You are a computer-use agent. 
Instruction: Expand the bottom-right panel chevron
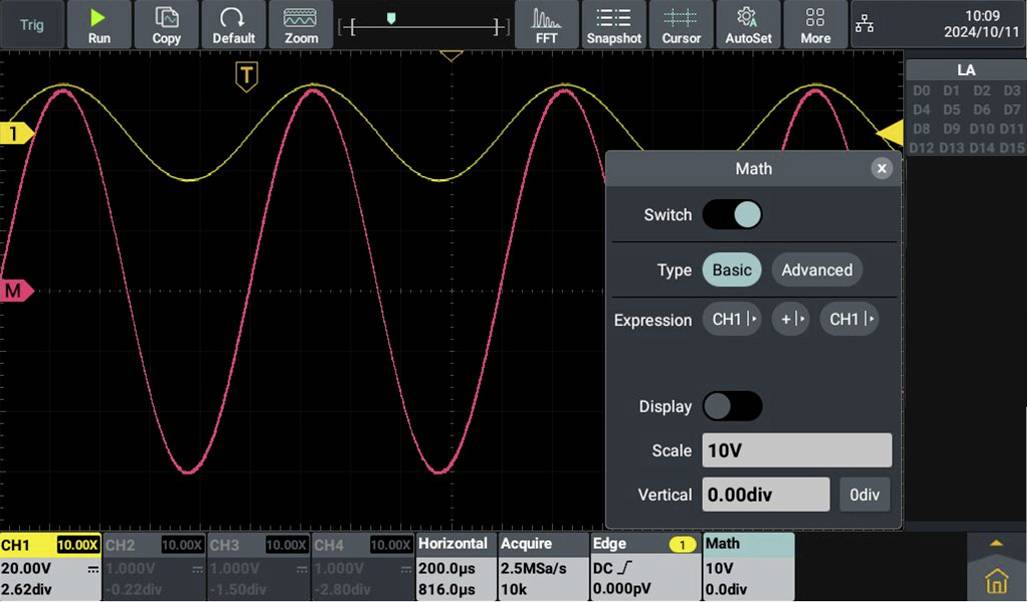pyautogui.click(x=994, y=545)
